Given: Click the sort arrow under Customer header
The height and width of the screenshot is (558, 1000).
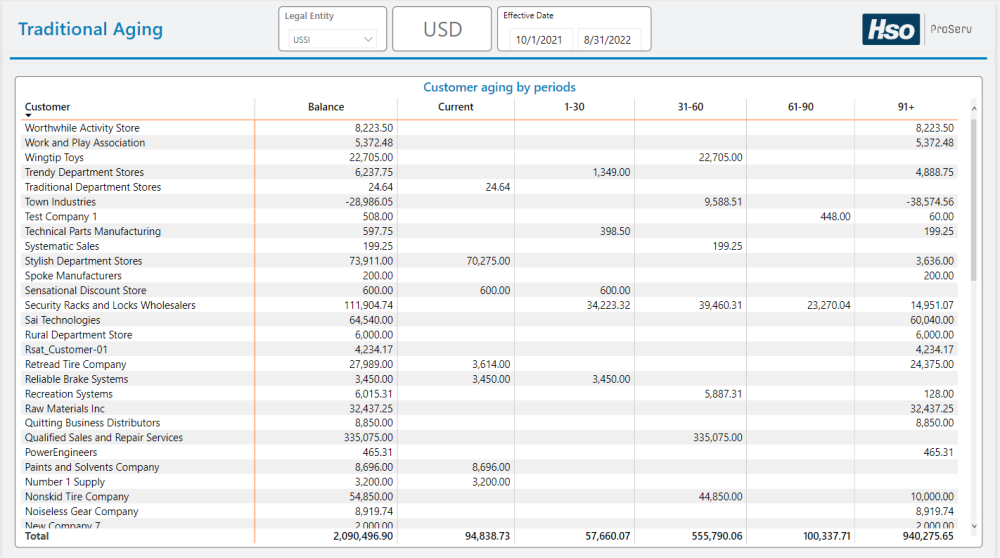Looking at the screenshot, I should tap(28, 116).
